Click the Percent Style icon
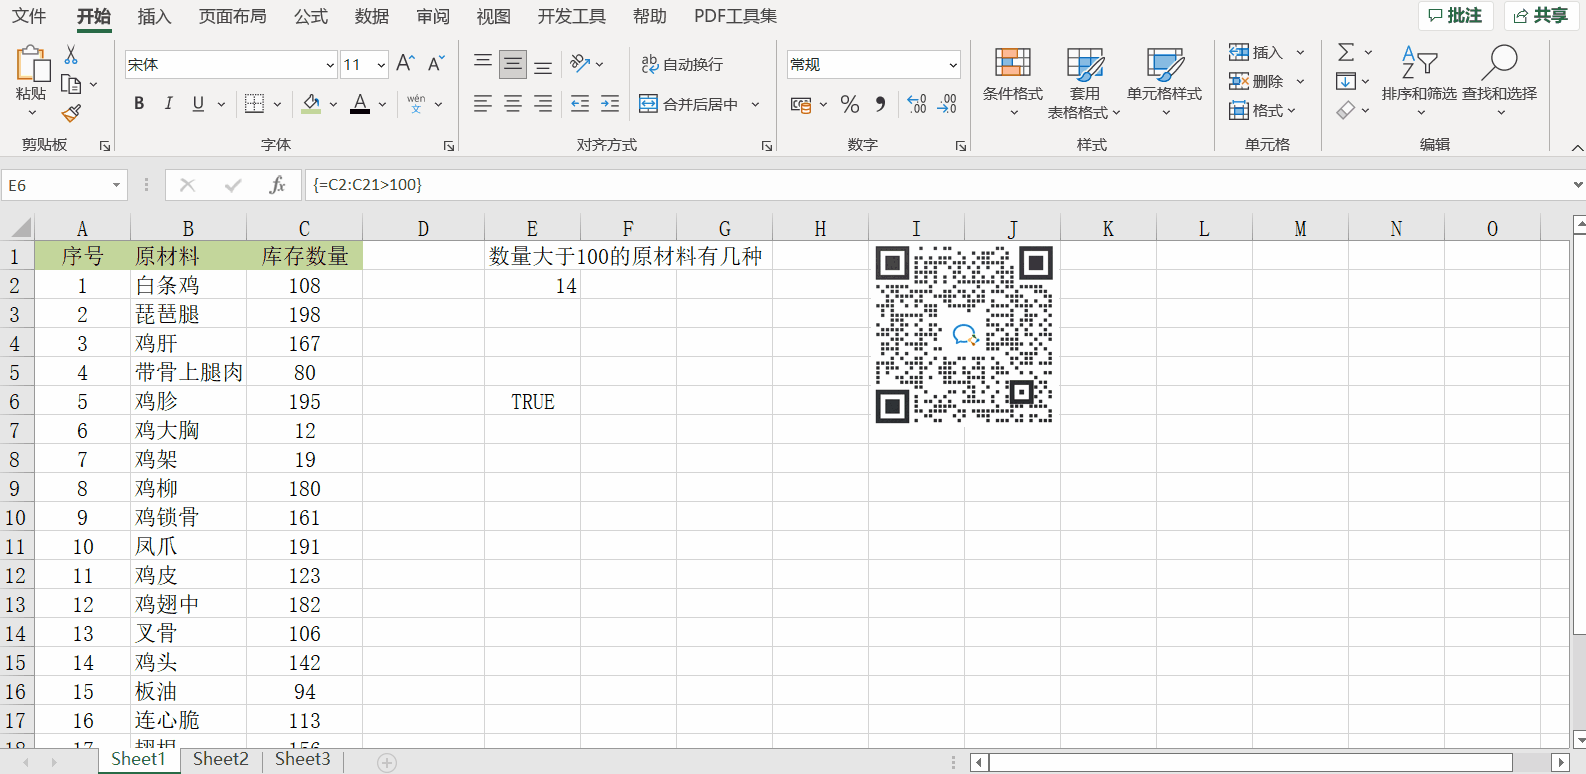This screenshot has height=774, width=1586. tap(850, 104)
